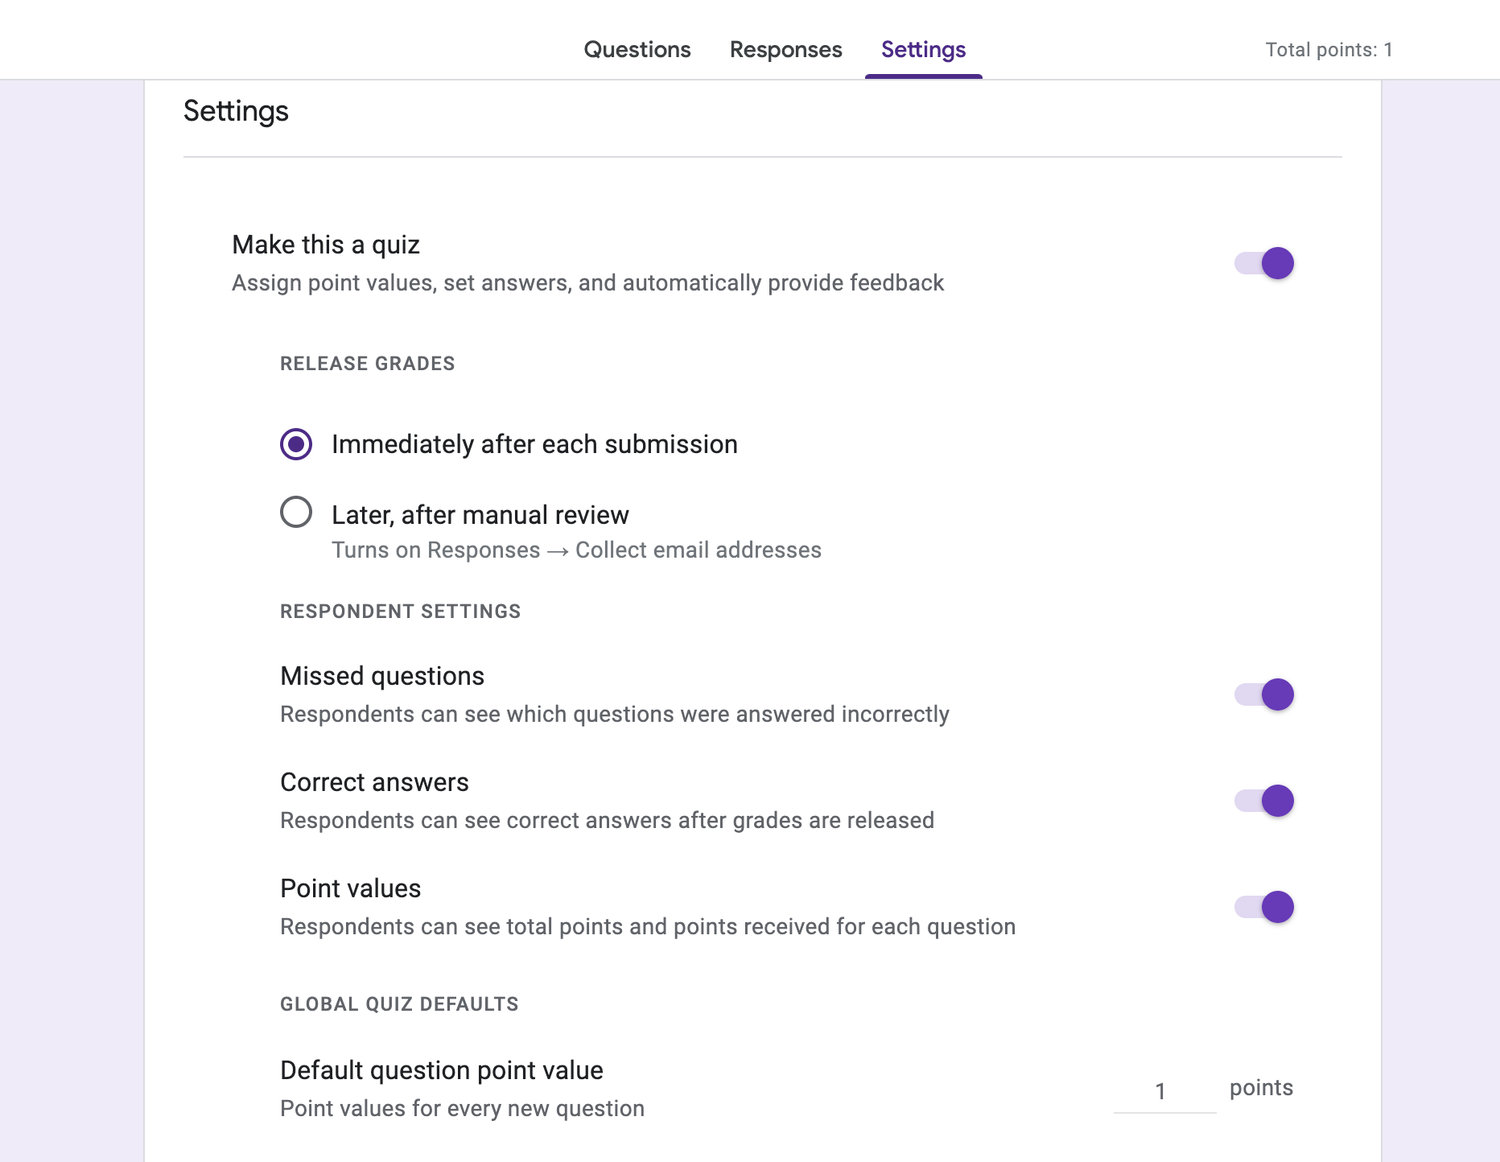Click the RELEASE GRADES section label
The height and width of the screenshot is (1162, 1500).
coord(367,363)
